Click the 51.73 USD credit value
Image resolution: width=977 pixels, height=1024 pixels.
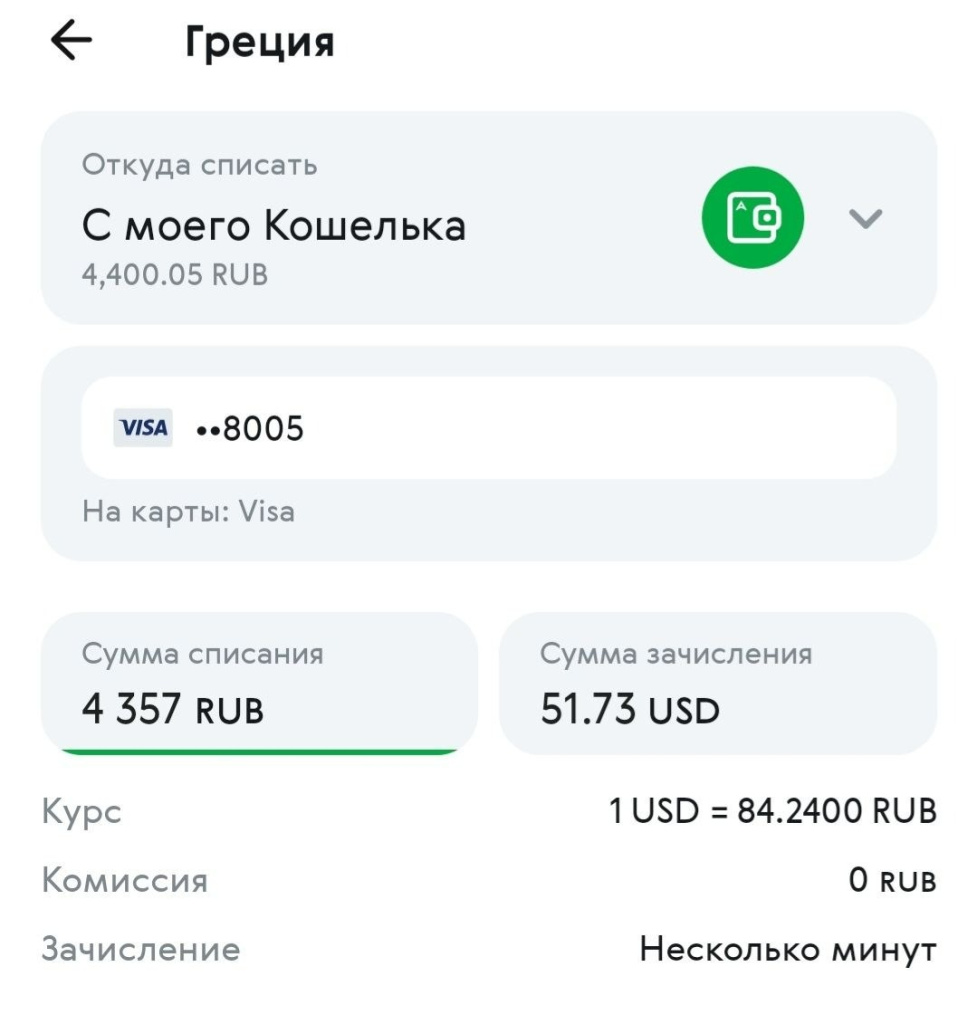click(x=630, y=709)
